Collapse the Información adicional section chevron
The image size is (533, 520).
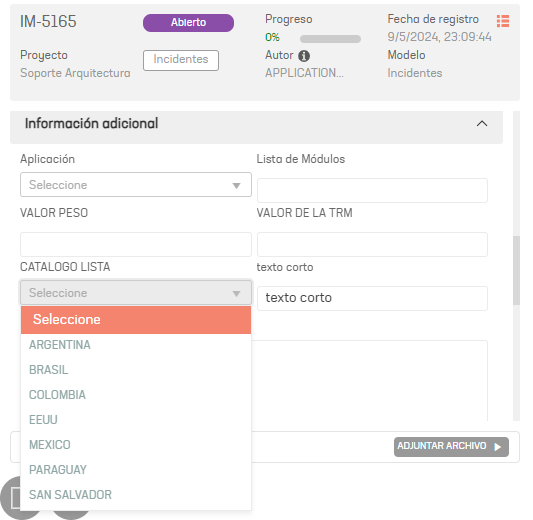pyautogui.click(x=482, y=124)
